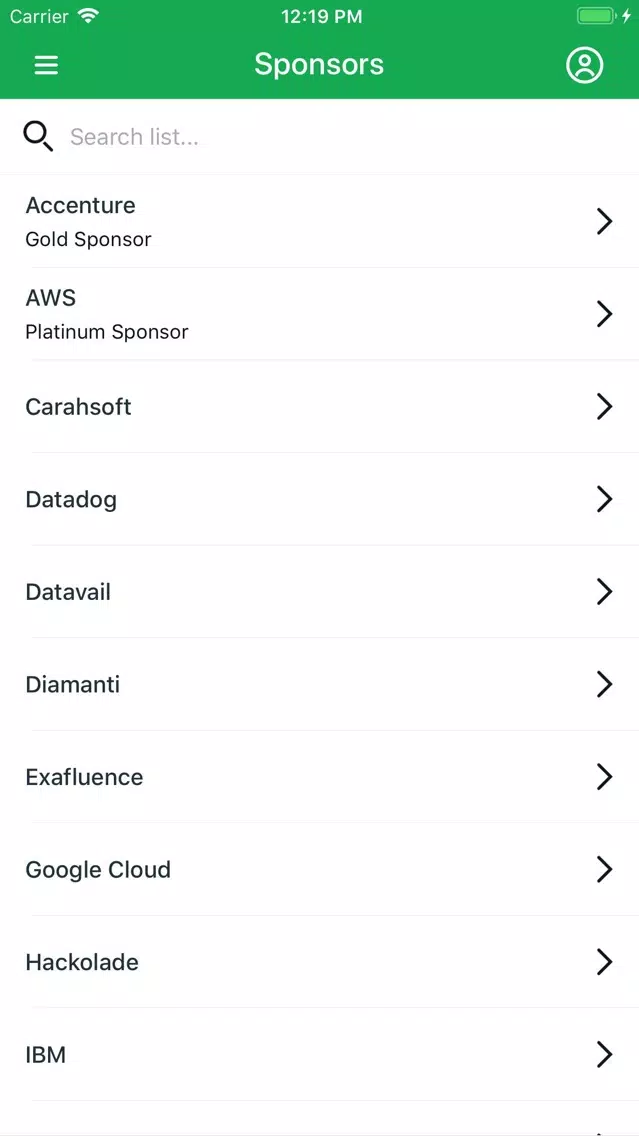Viewport: 639px width, 1136px height.
Task: Open the IBM sponsor name
Action: (x=46, y=1054)
